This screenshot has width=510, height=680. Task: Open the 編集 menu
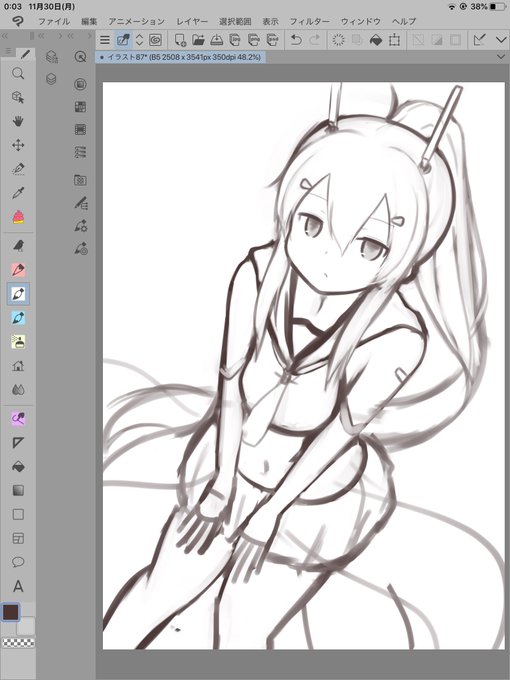tap(89, 21)
